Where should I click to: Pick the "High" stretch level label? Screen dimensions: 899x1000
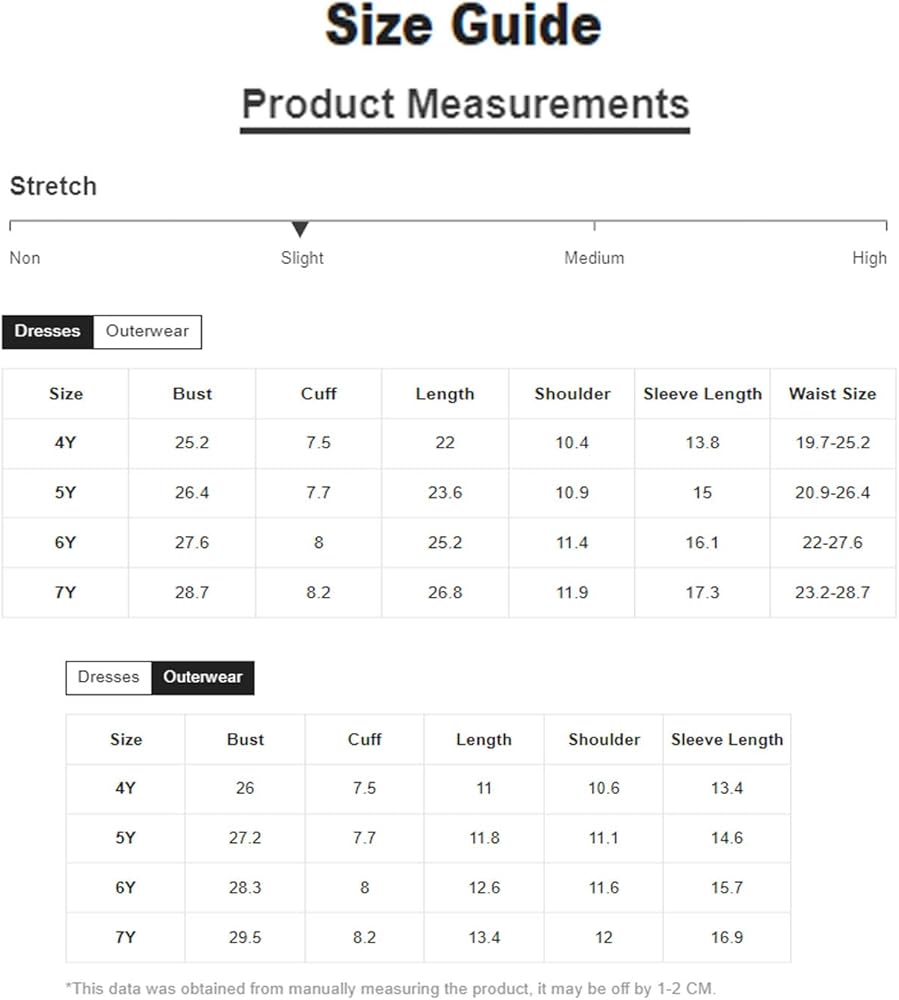(869, 258)
